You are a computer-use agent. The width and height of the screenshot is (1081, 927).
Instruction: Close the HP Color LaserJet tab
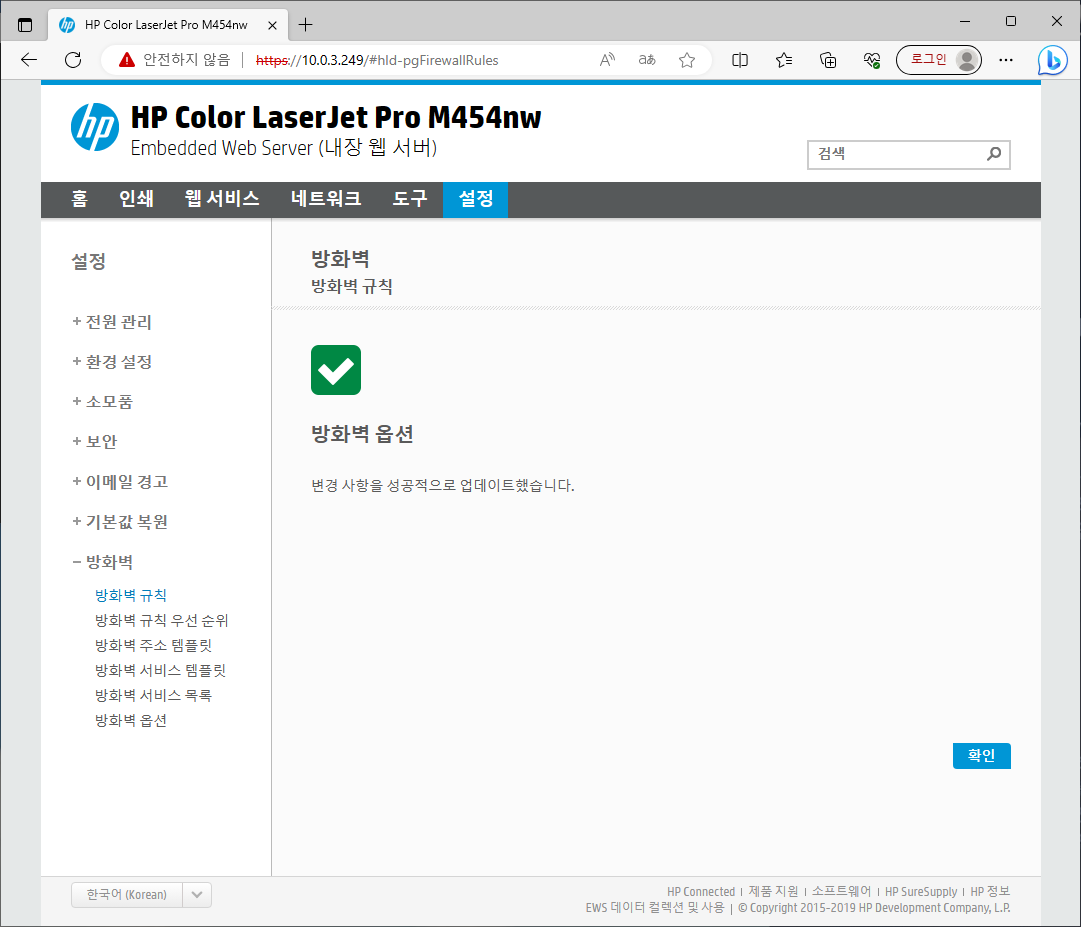(272, 25)
